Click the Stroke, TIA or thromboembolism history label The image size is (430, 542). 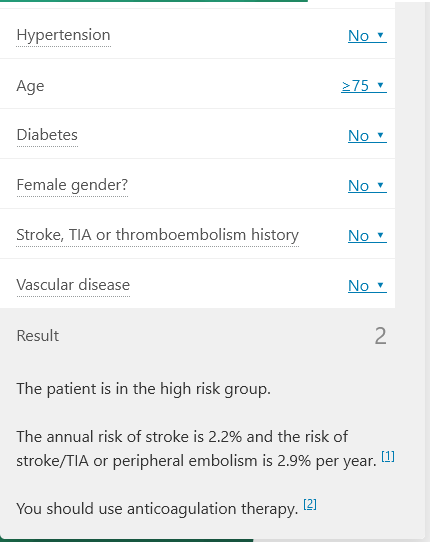157,235
